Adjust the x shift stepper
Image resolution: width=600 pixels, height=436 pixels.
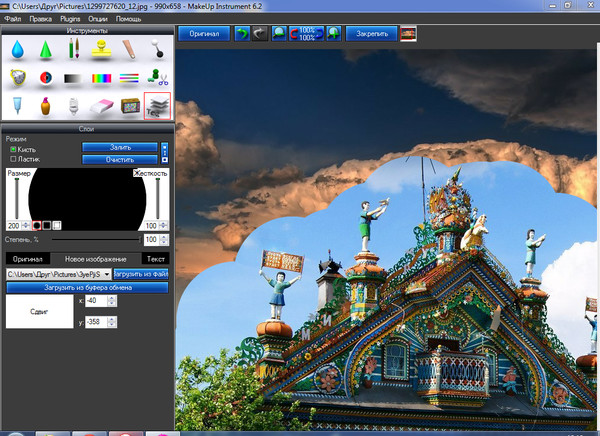point(111,301)
